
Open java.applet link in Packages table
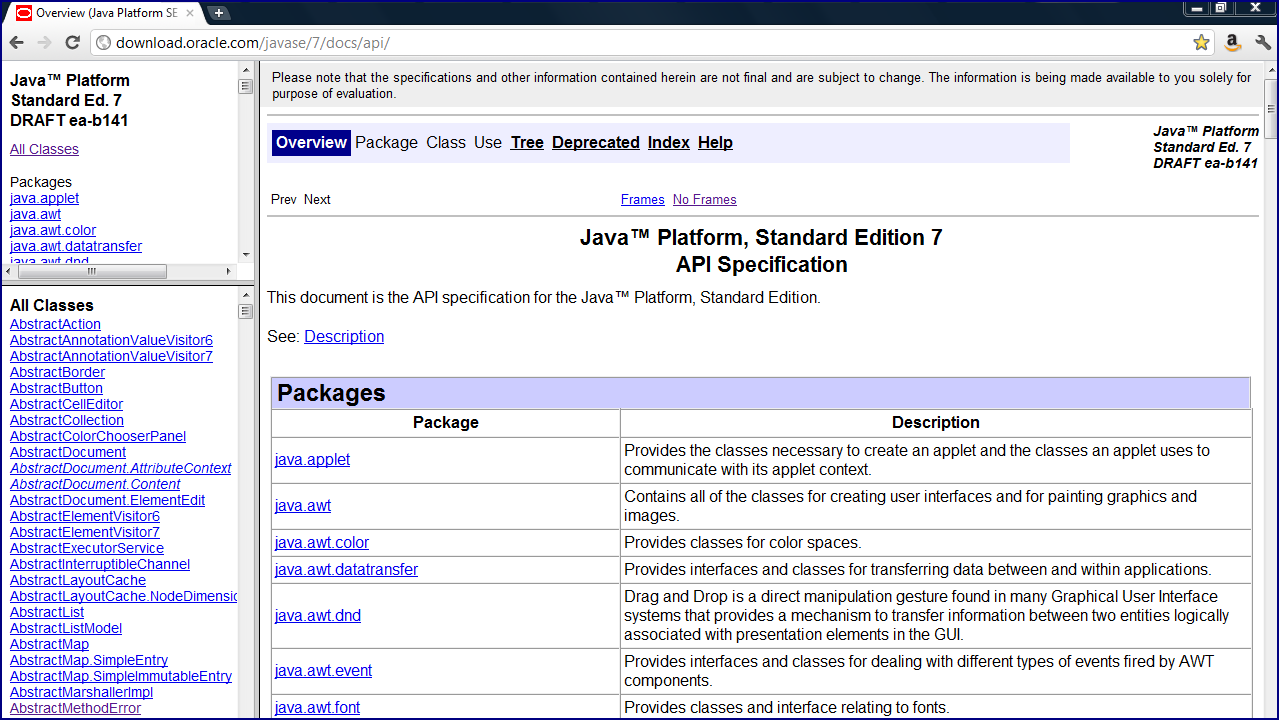(312, 460)
